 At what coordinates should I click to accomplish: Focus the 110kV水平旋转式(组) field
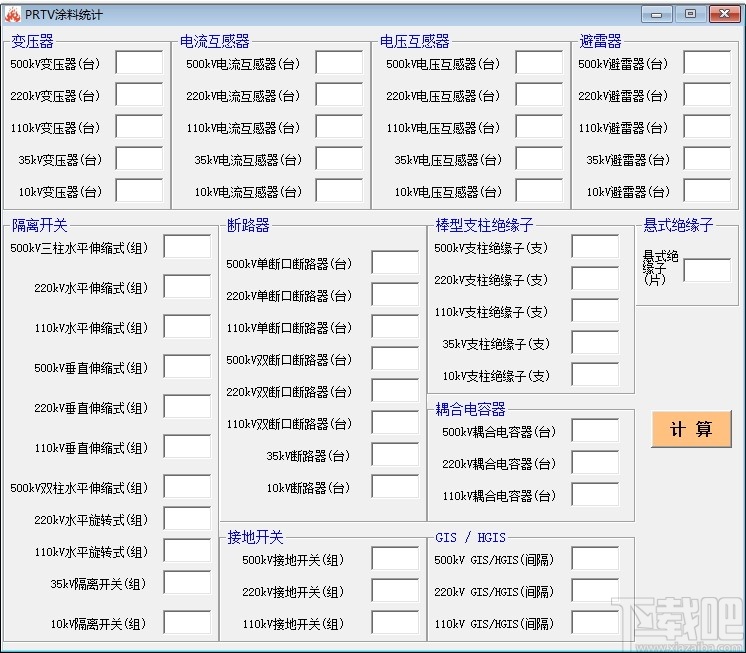(187, 550)
